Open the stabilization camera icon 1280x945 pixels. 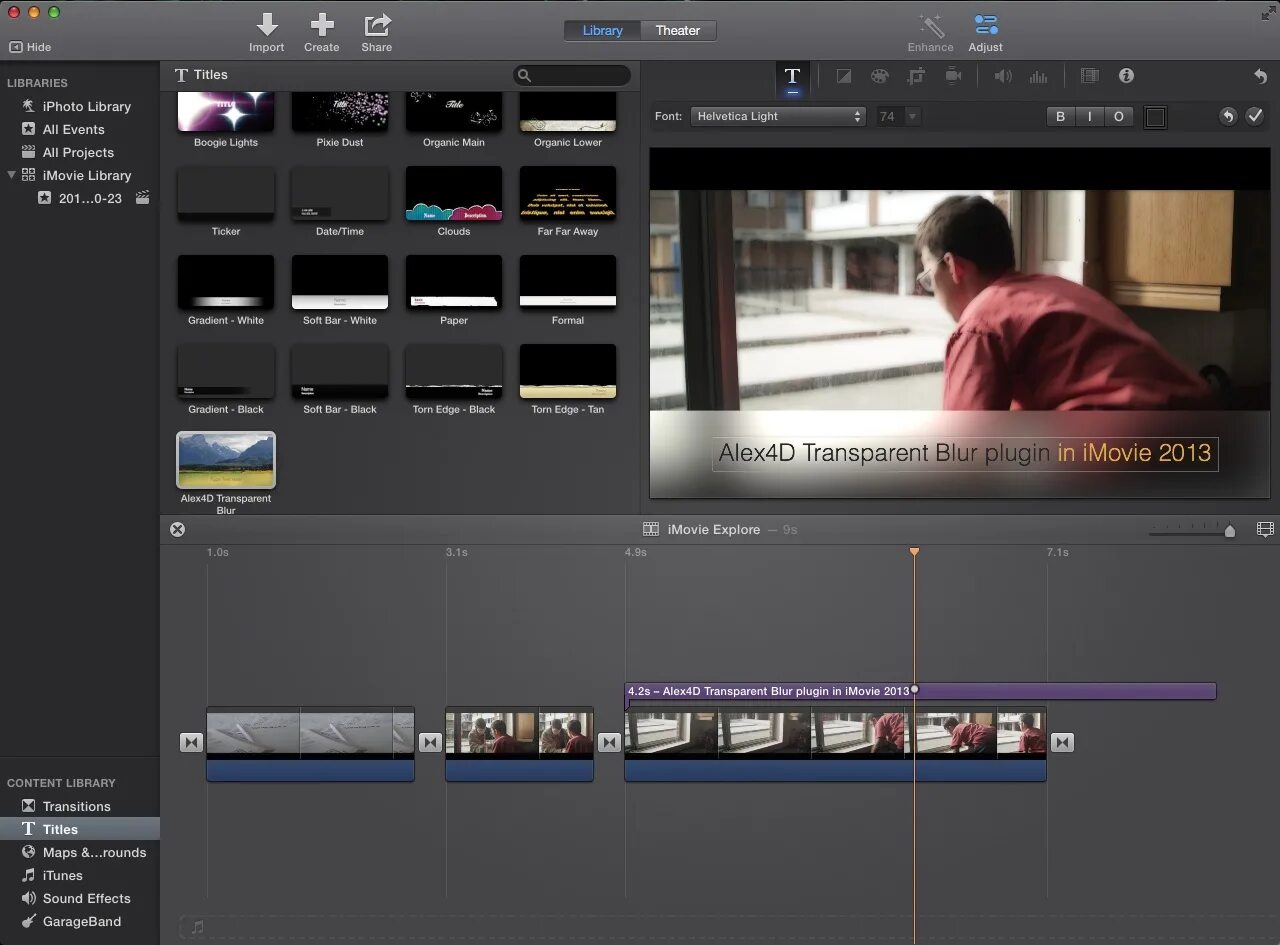coord(953,76)
